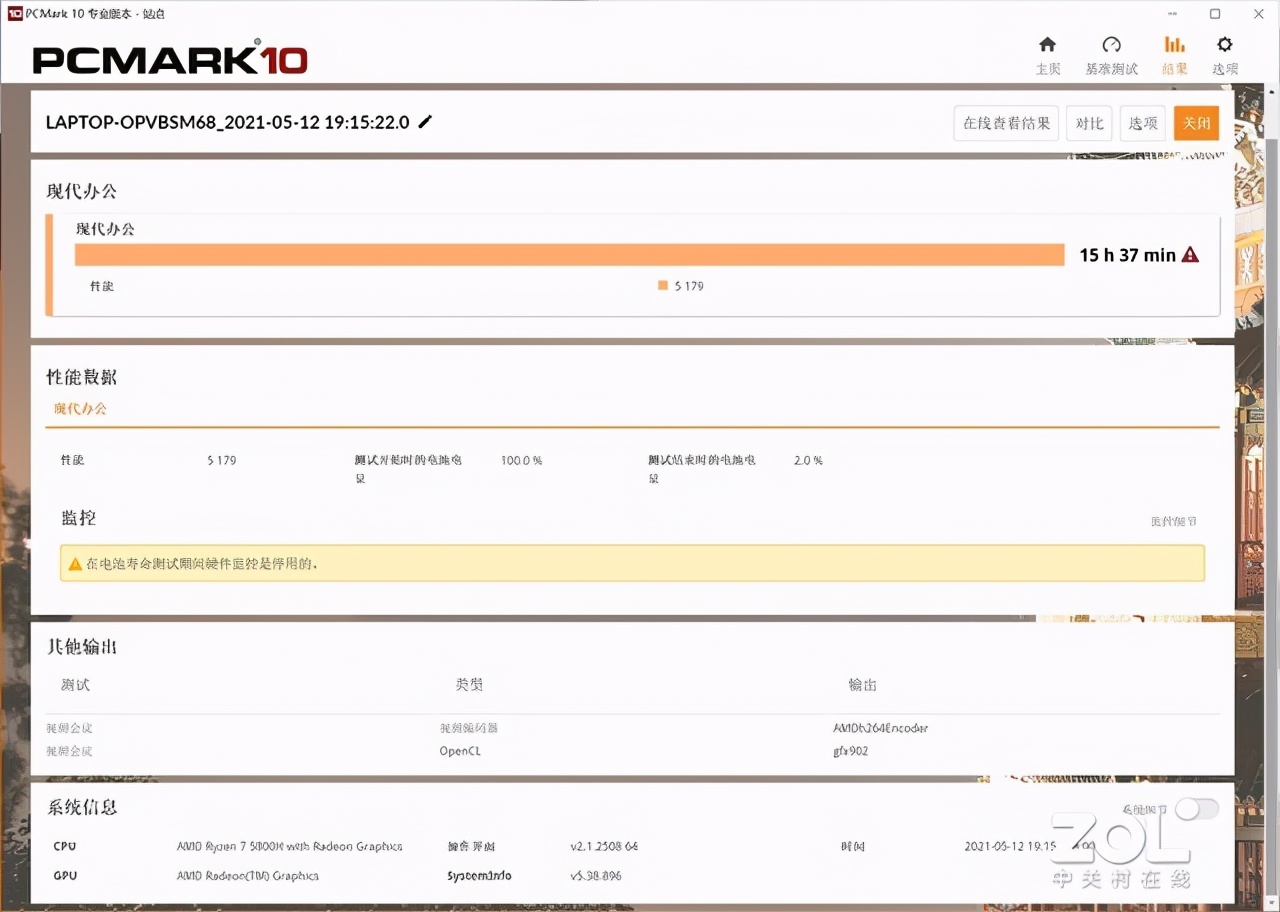This screenshot has height=912, width=1280.
Task: Click the PCMark 10 app icon in the title bar
Action: pyautogui.click(x=14, y=13)
